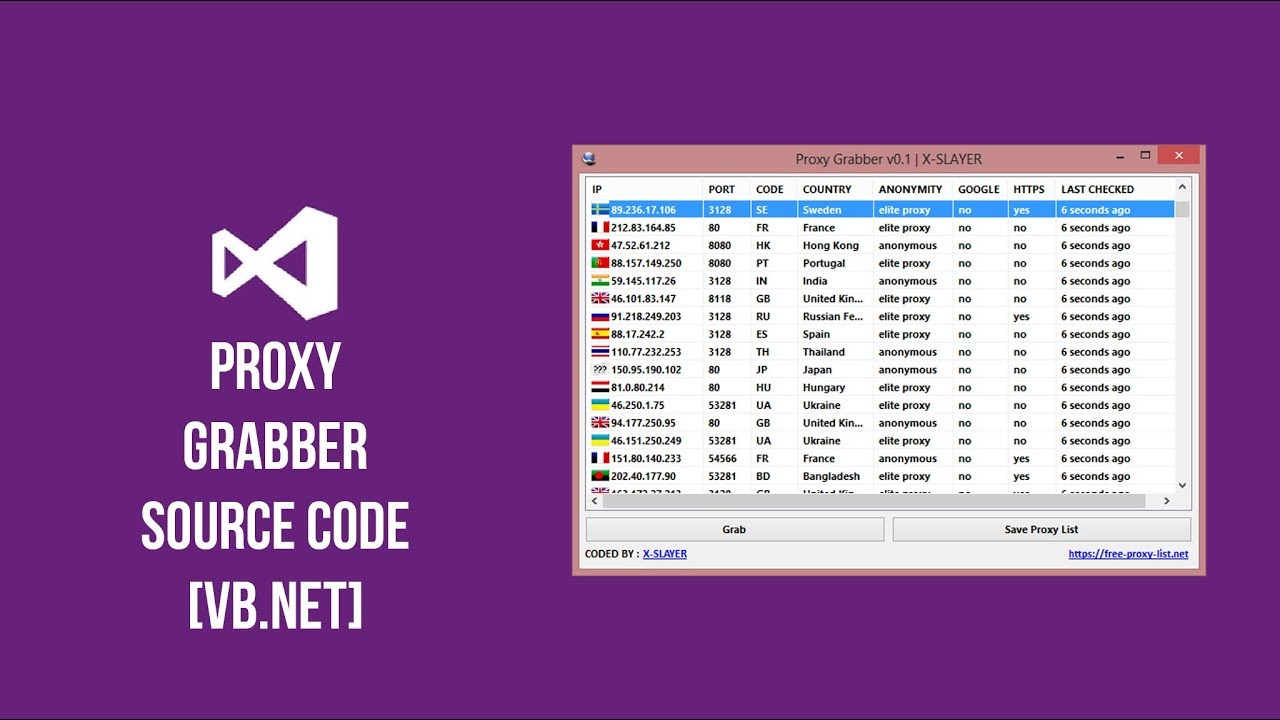
Task: Open the X-SLAYER coder link
Action: (x=665, y=553)
